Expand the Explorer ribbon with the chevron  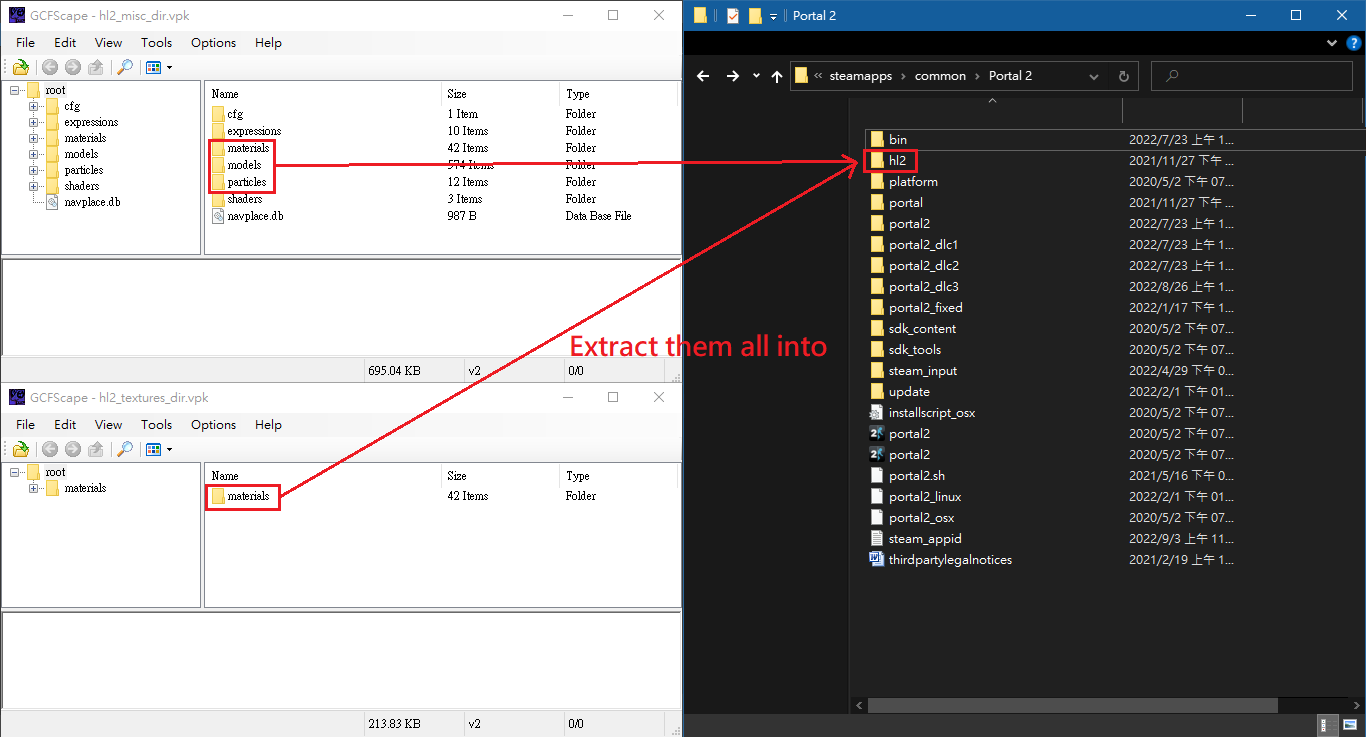coord(1331,43)
